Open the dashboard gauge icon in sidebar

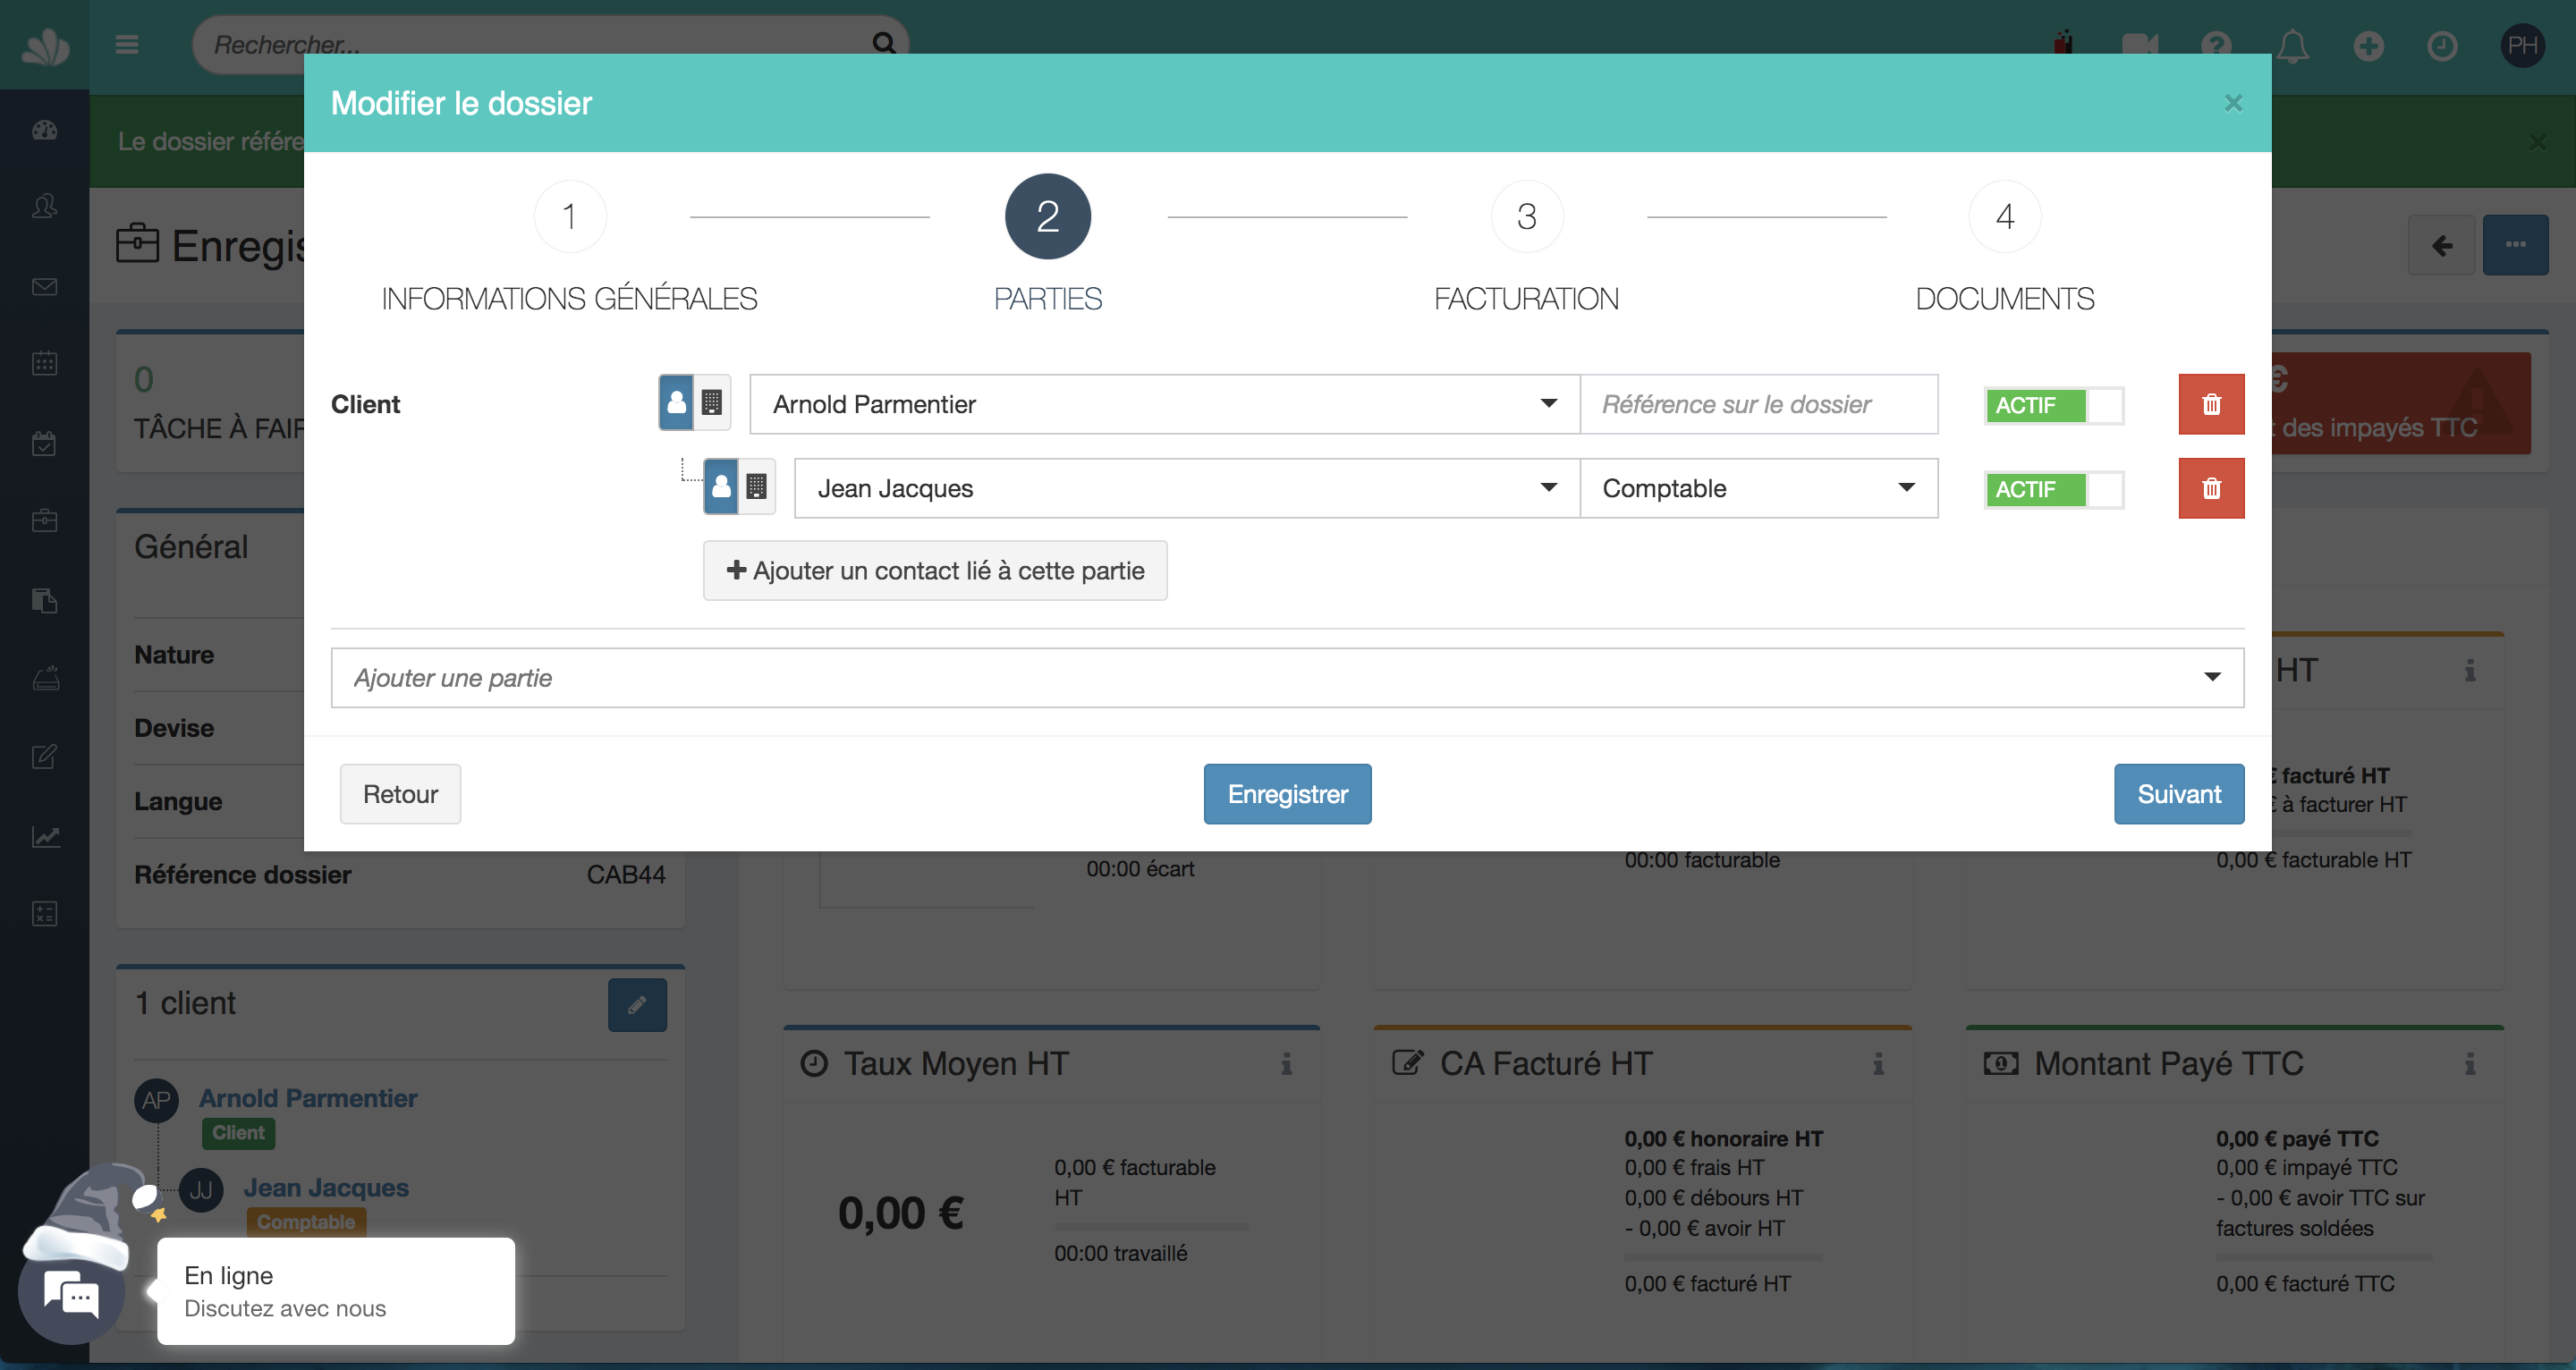point(45,130)
